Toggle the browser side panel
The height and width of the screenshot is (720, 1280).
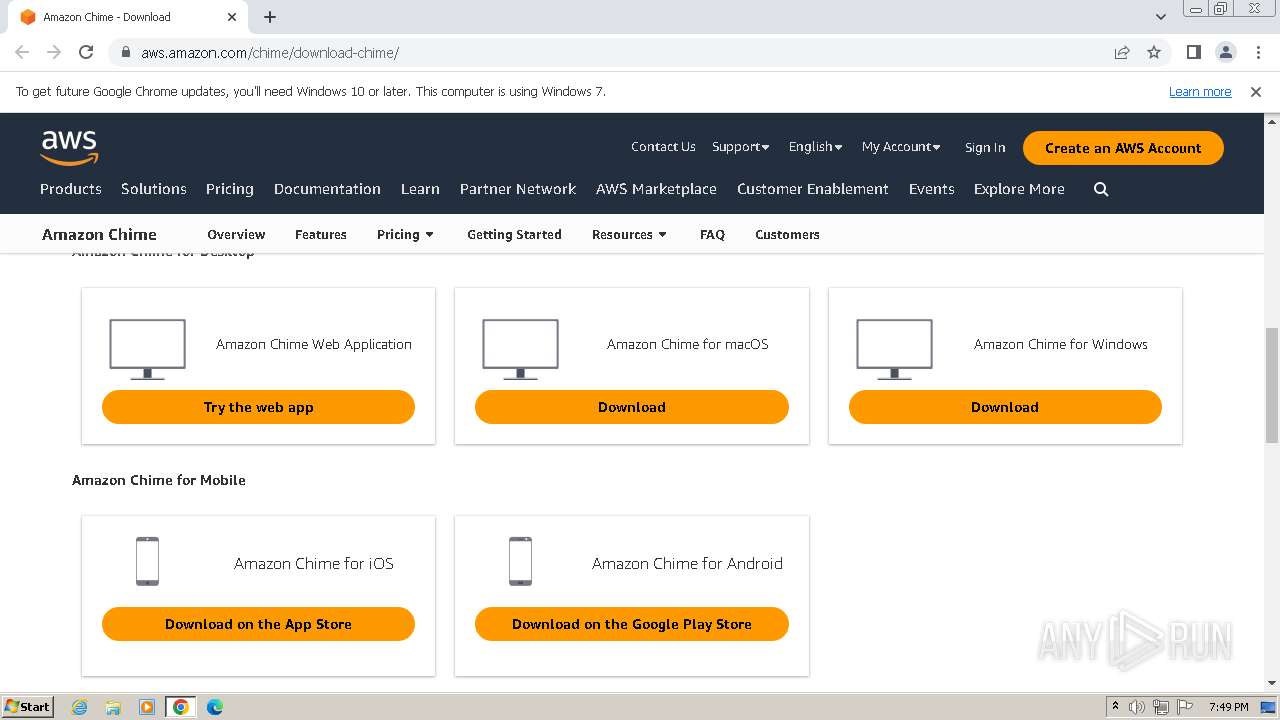(x=1193, y=53)
